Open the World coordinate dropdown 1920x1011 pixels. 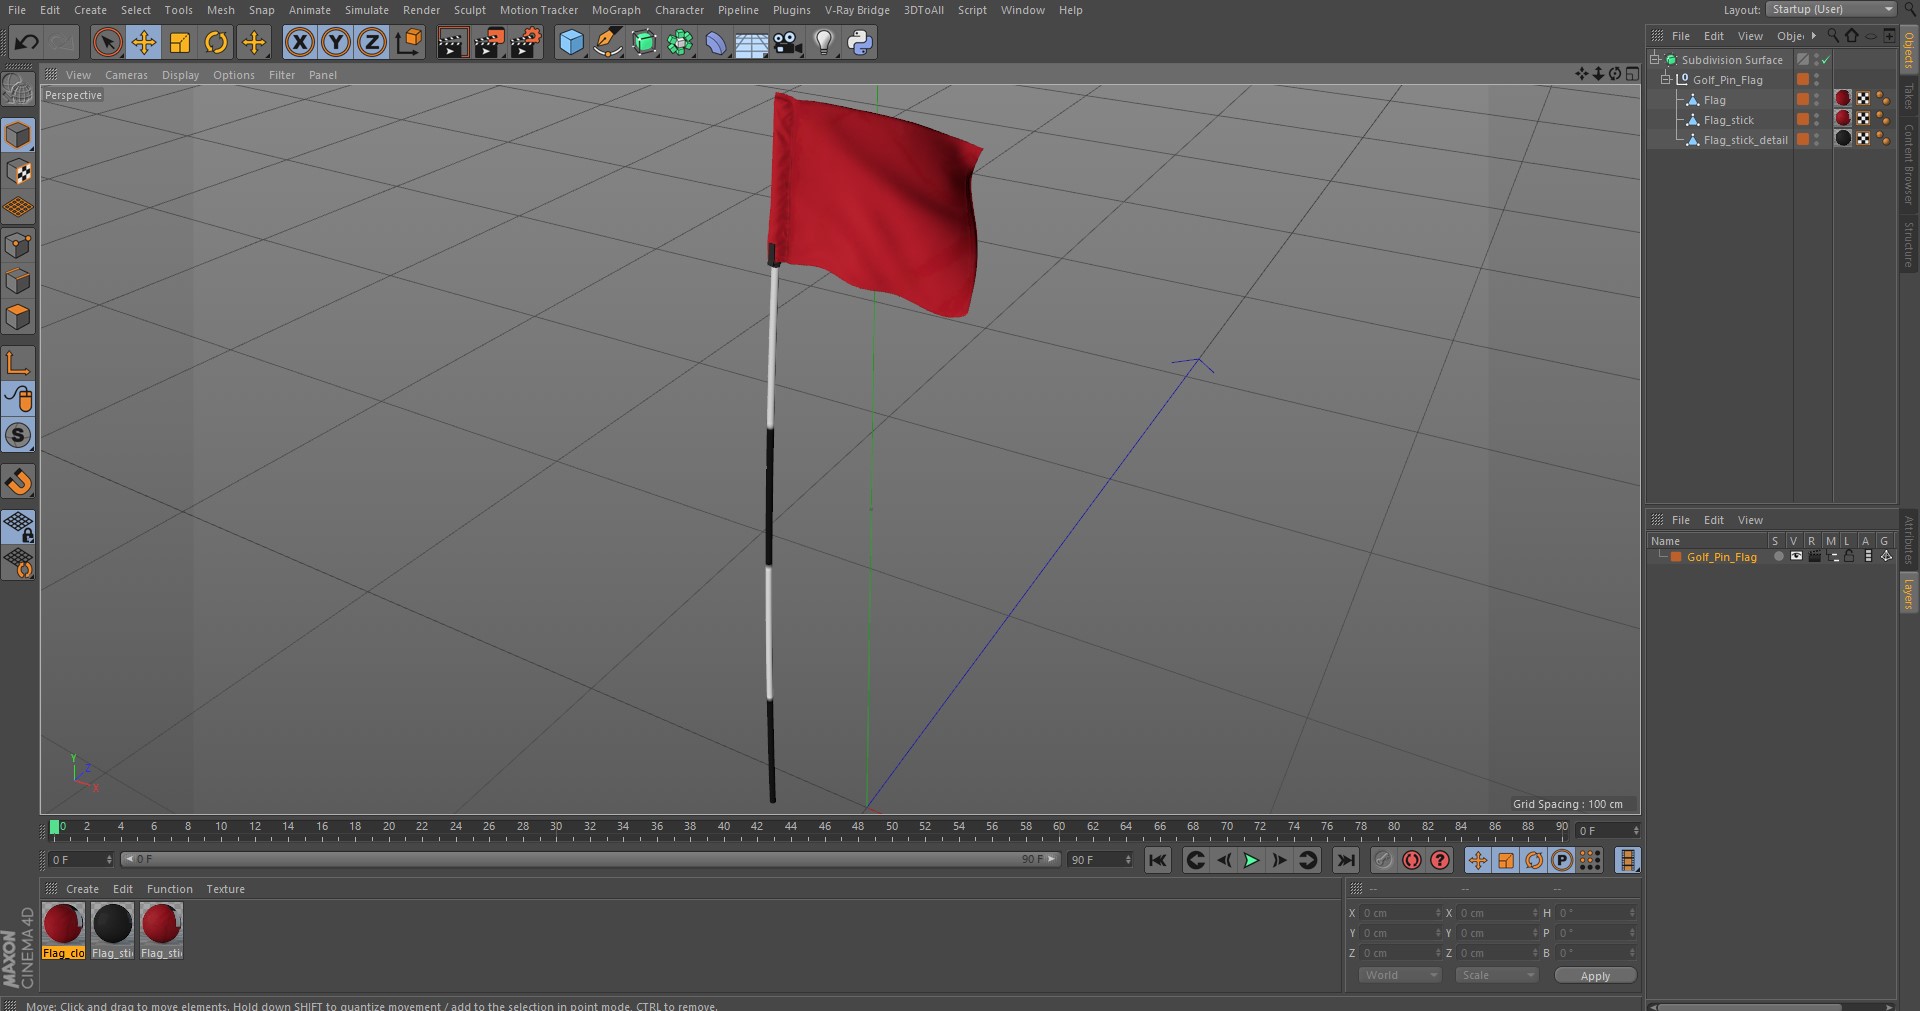tap(1399, 975)
